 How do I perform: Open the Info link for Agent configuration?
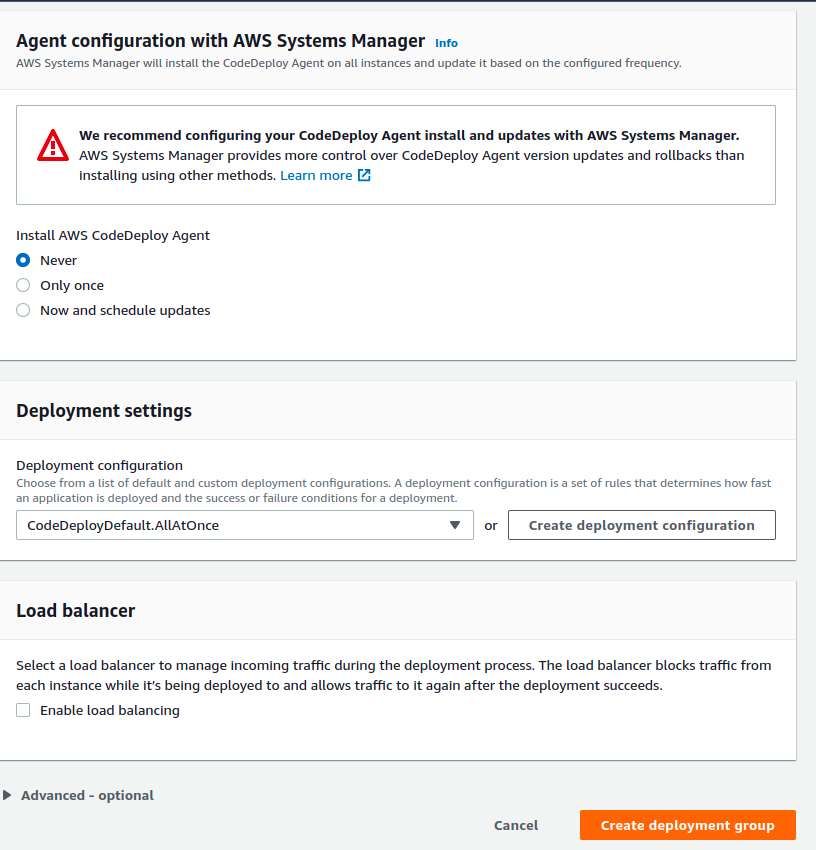click(x=446, y=43)
